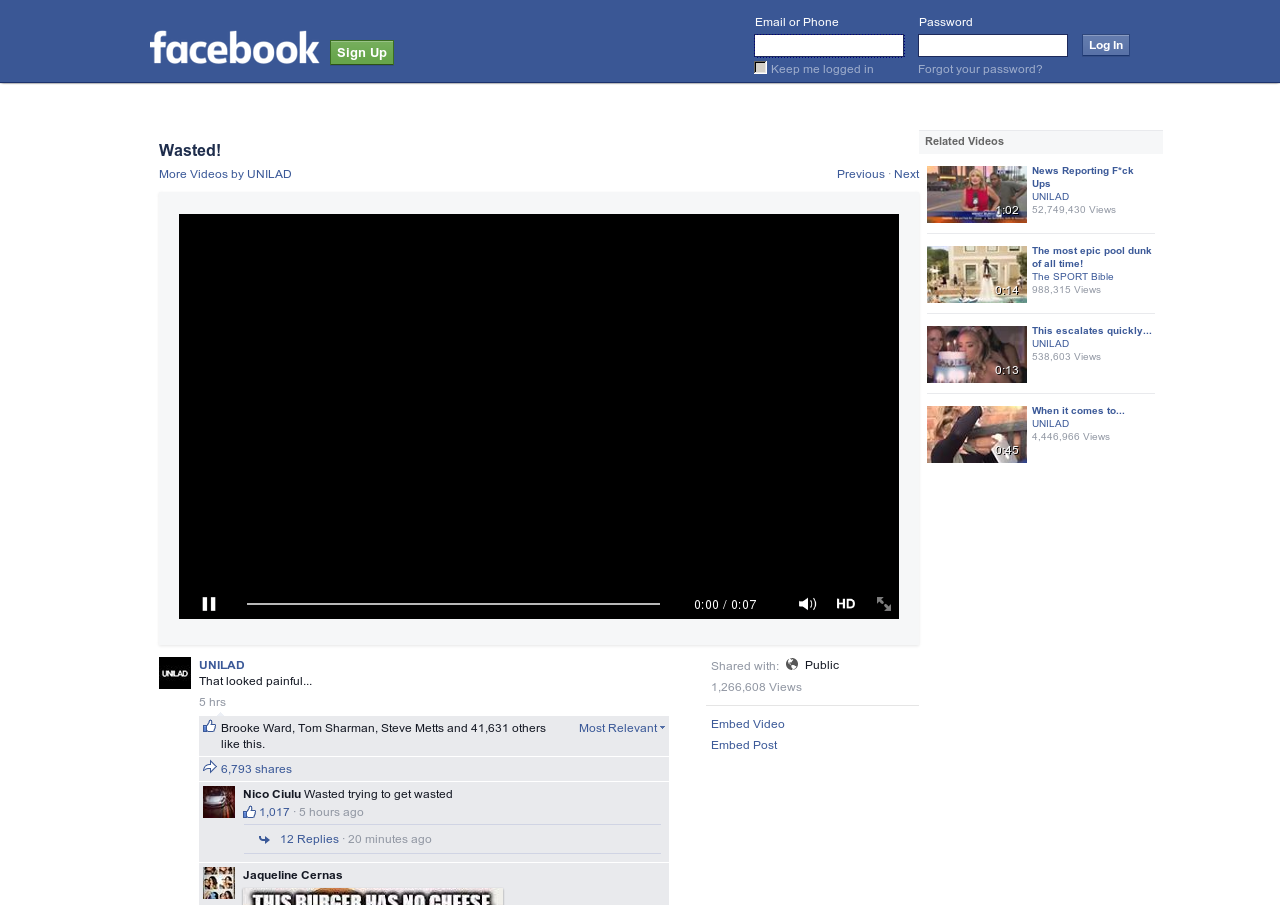Click the Embed Post link
The height and width of the screenshot is (905, 1280).
(x=744, y=745)
